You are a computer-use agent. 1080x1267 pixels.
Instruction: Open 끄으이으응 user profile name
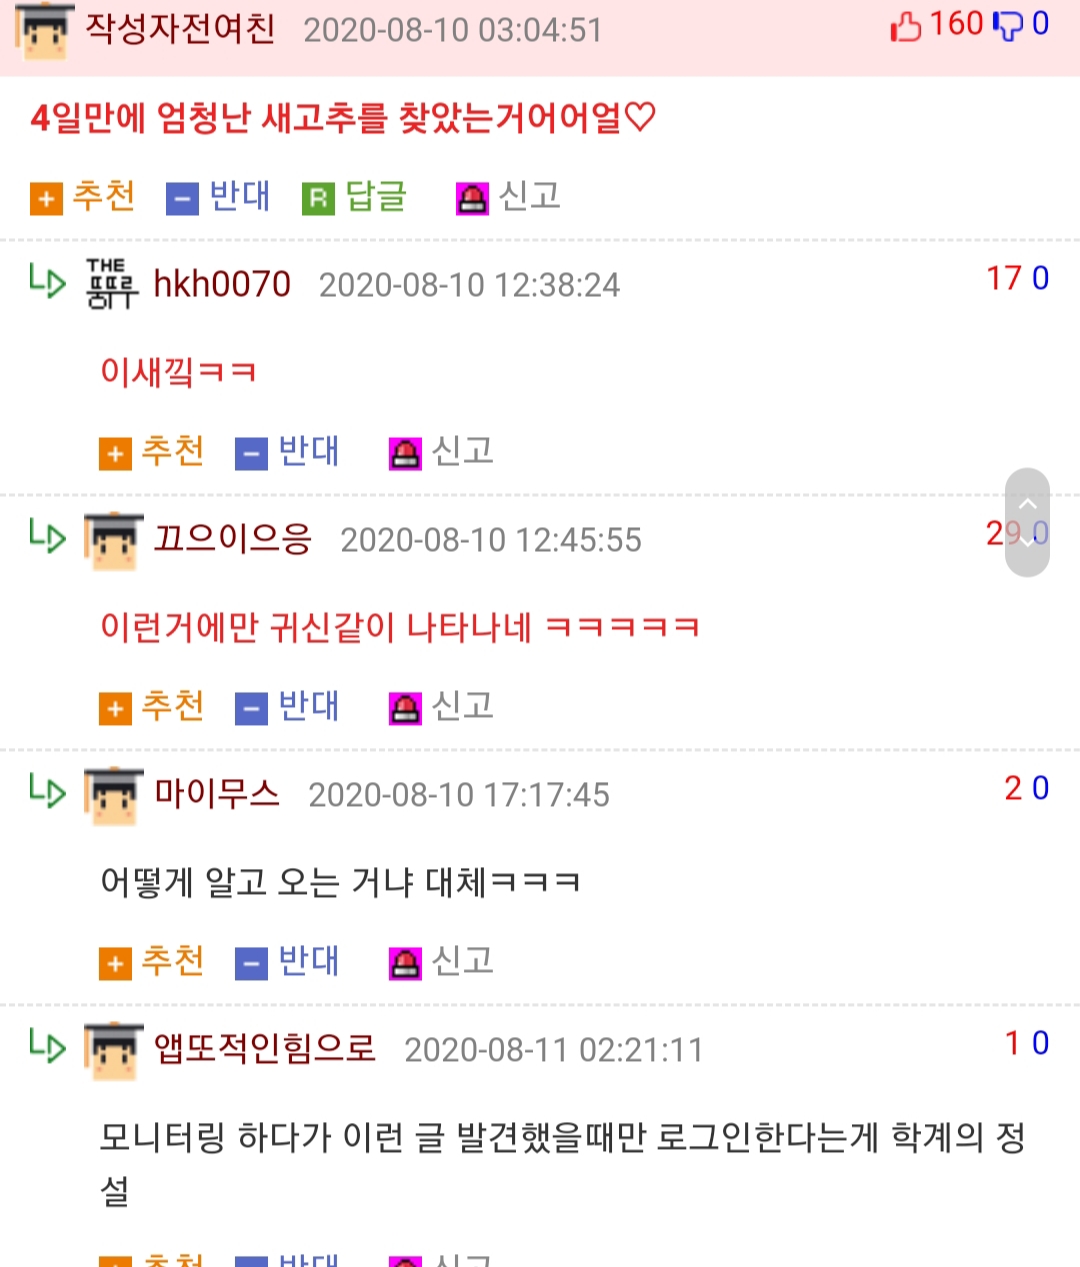tap(233, 540)
